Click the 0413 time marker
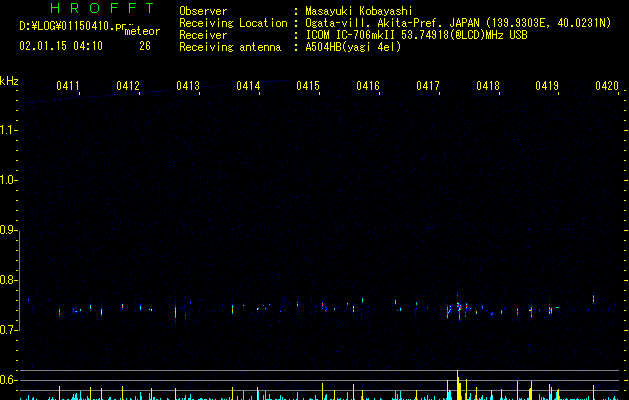Screen dimensions: 629x400 point(188,86)
